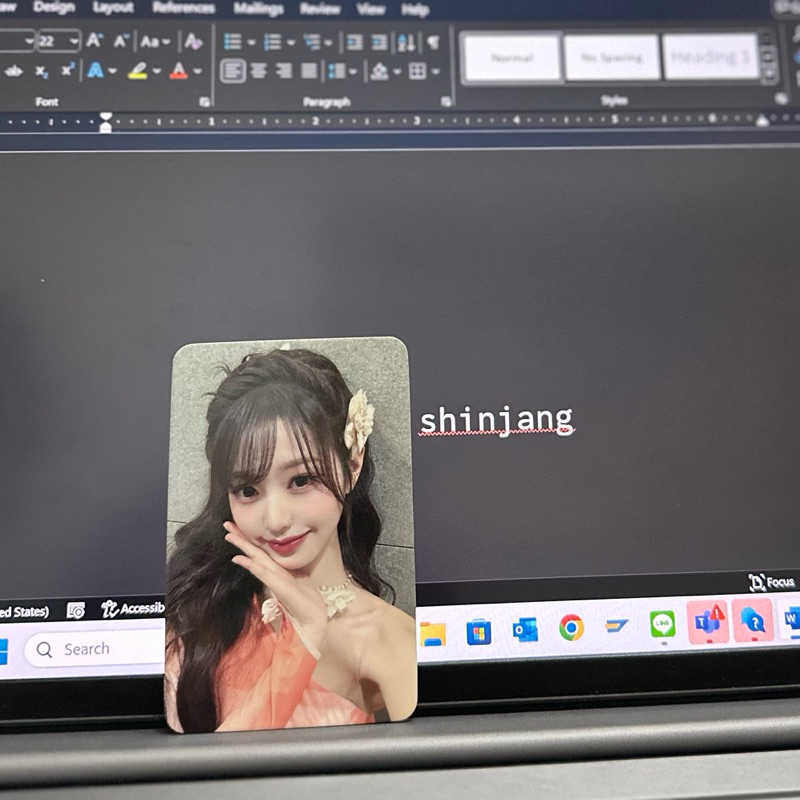Toggle justified paragraph alignment
800x800 pixels.
[310, 71]
